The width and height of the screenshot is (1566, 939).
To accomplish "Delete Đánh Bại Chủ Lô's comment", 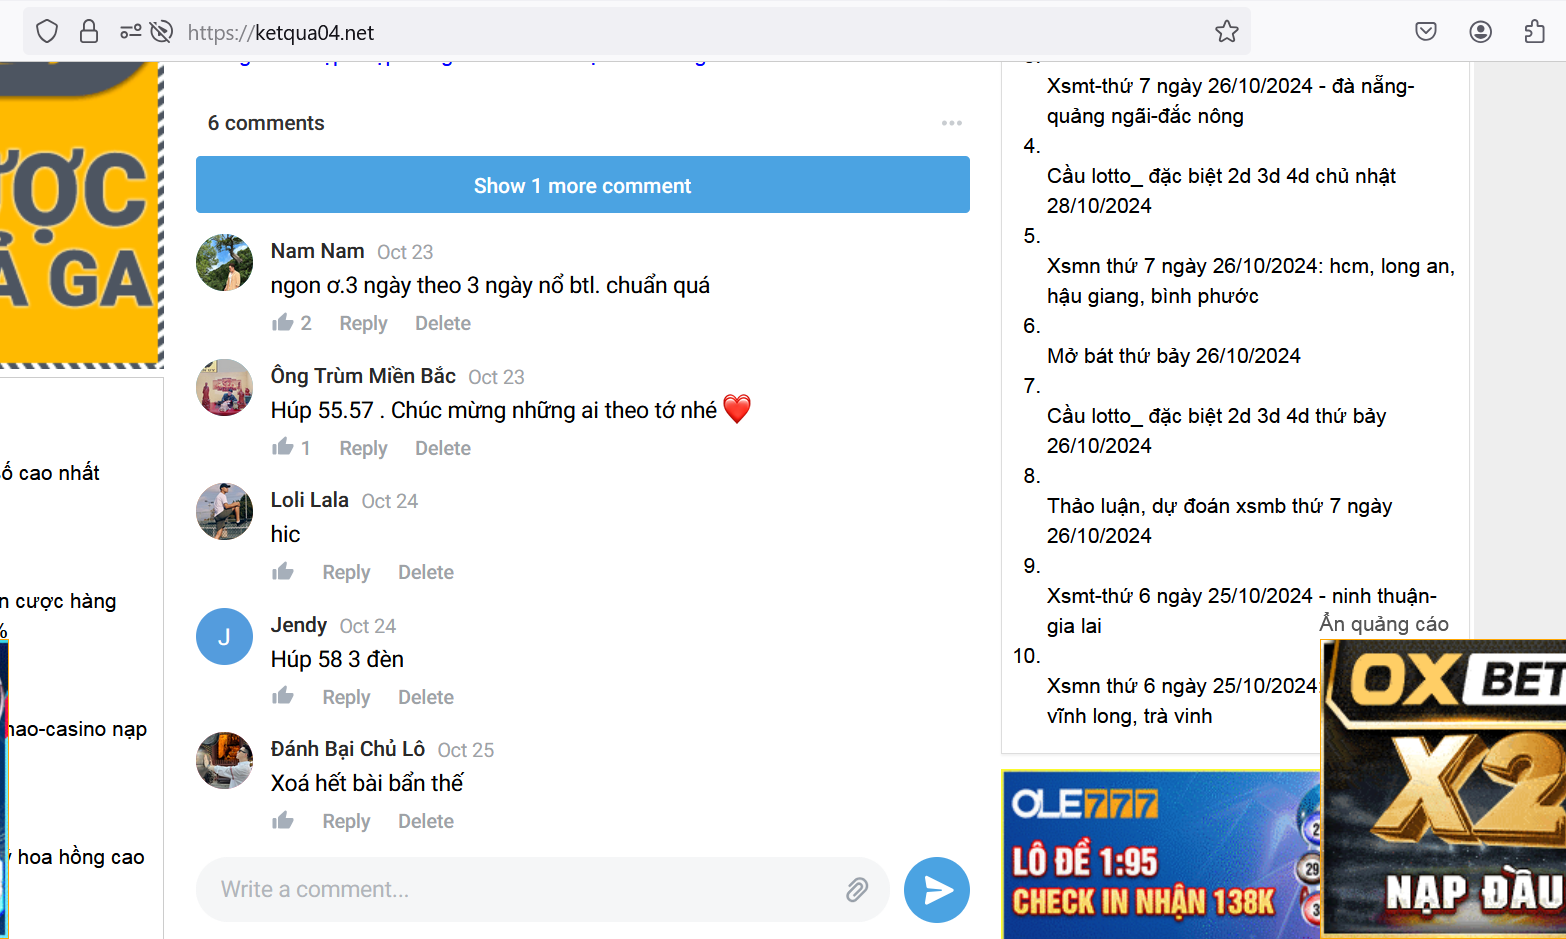I will click(x=425, y=822).
